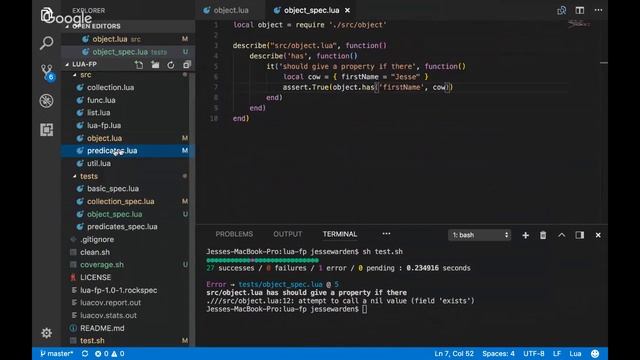Open the editor more actions ellipsis

click(x=598, y=10)
